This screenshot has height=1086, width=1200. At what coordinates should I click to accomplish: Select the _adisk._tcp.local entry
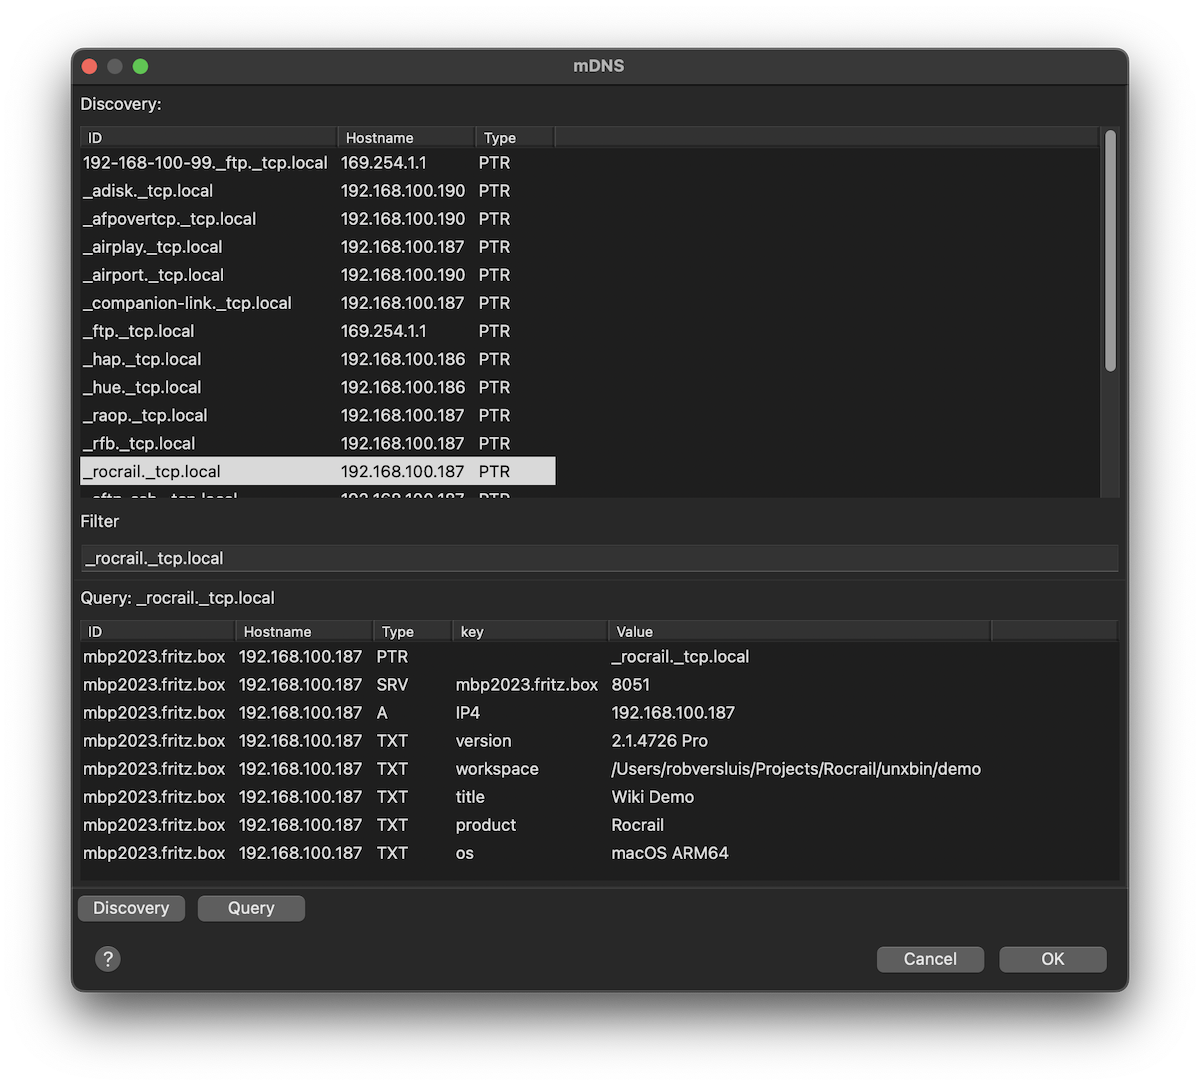(x=149, y=191)
